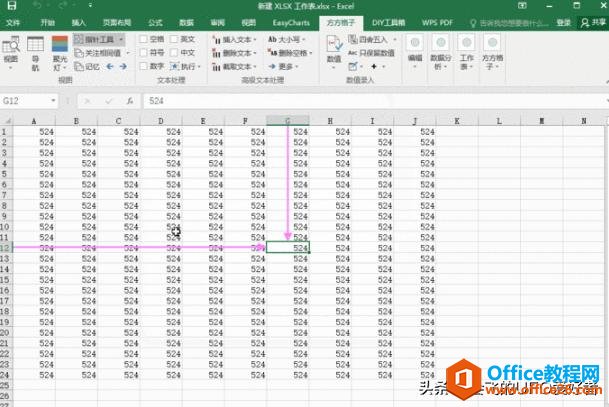Click the Tell Me search box
This screenshot has width=609, height=407.
[509, 23]
